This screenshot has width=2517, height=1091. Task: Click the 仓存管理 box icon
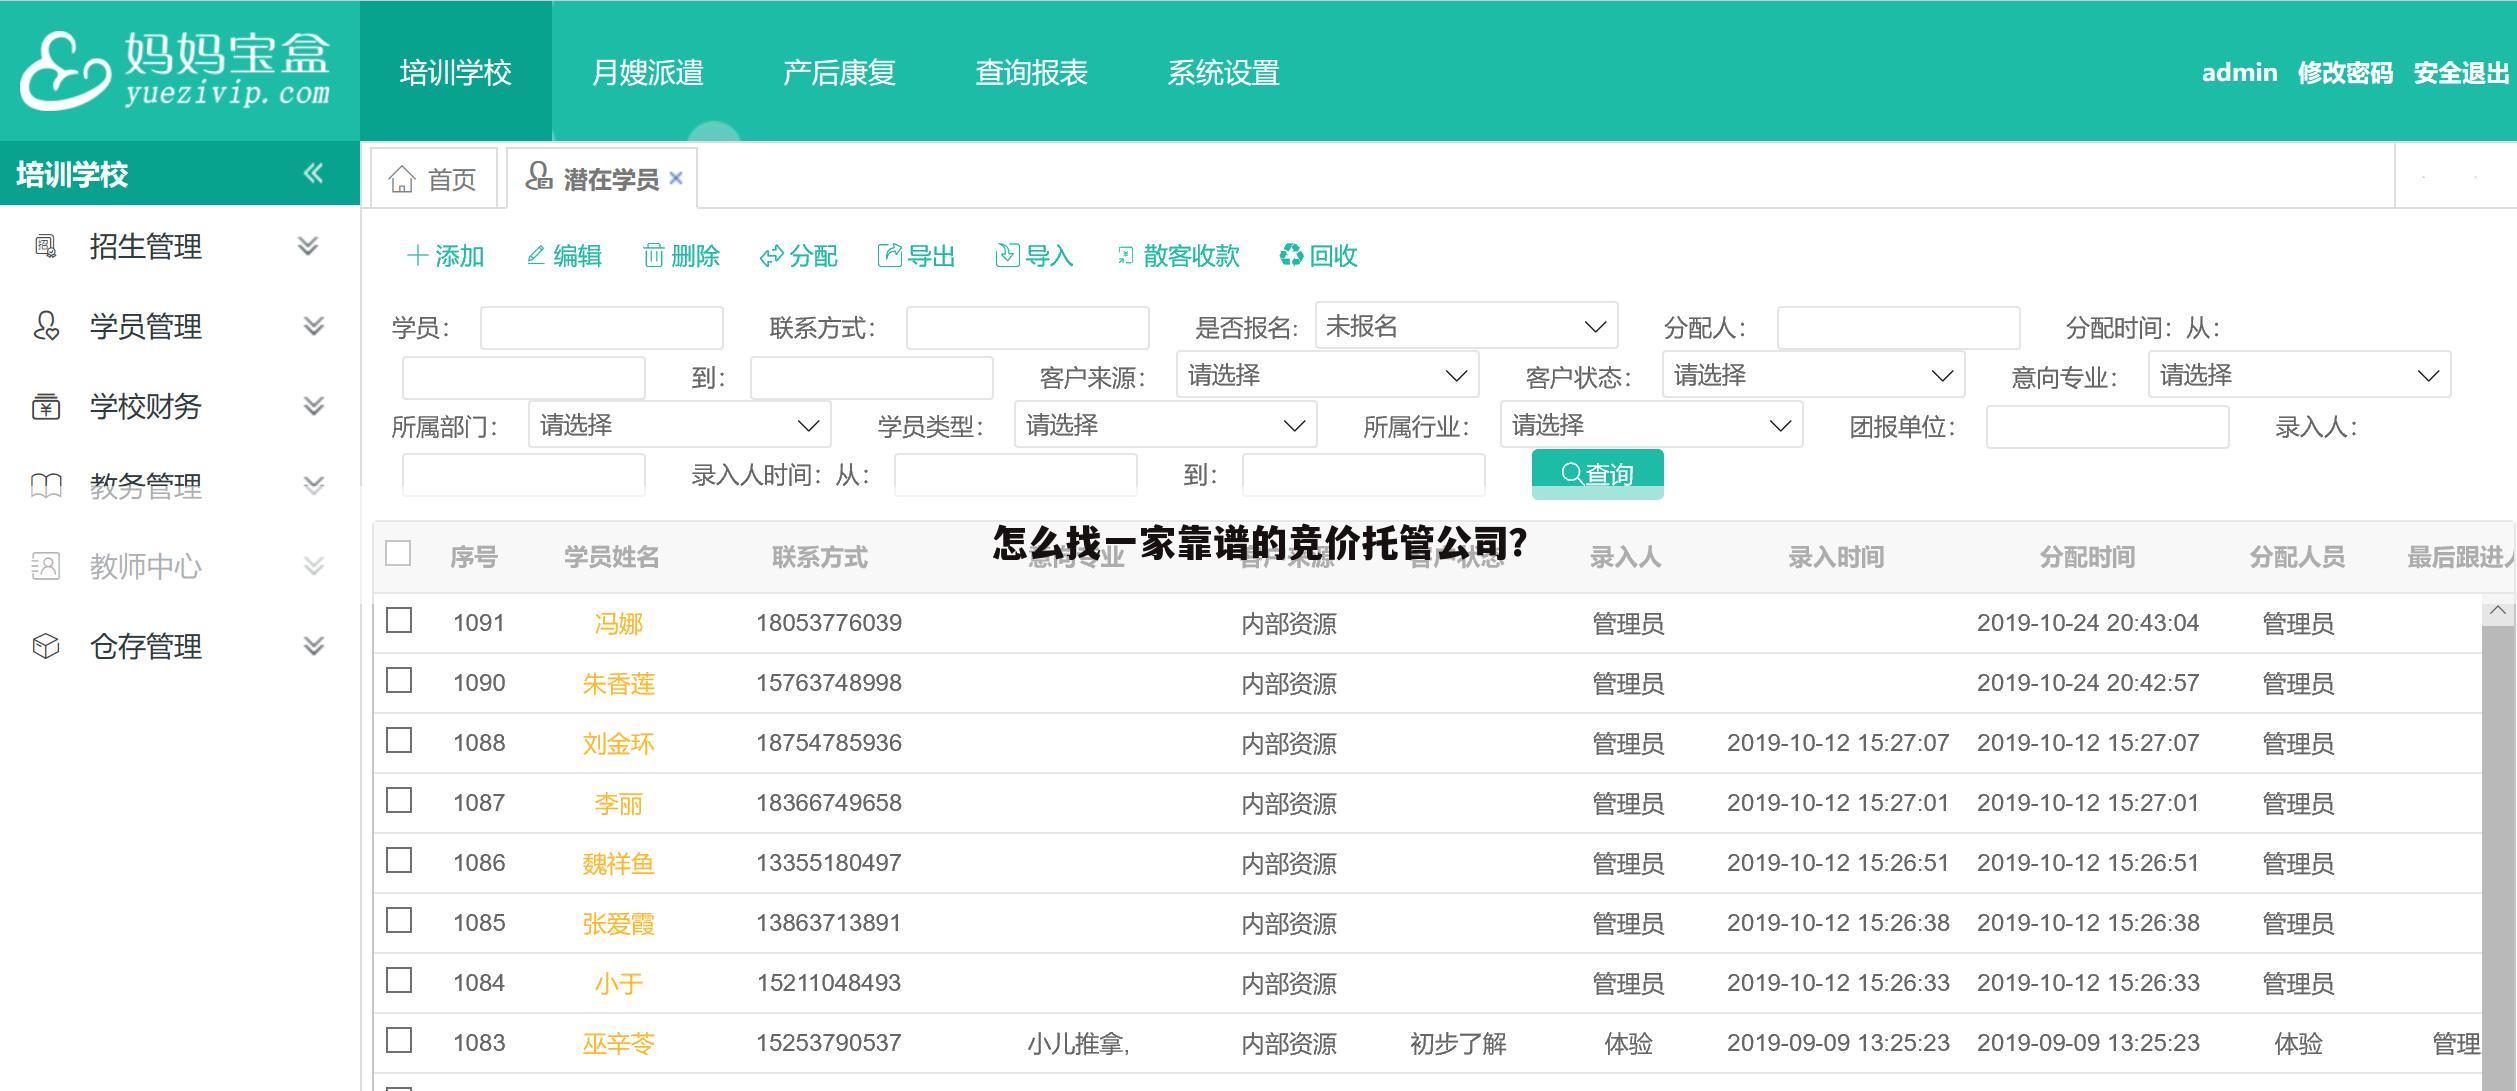(46, 646)
